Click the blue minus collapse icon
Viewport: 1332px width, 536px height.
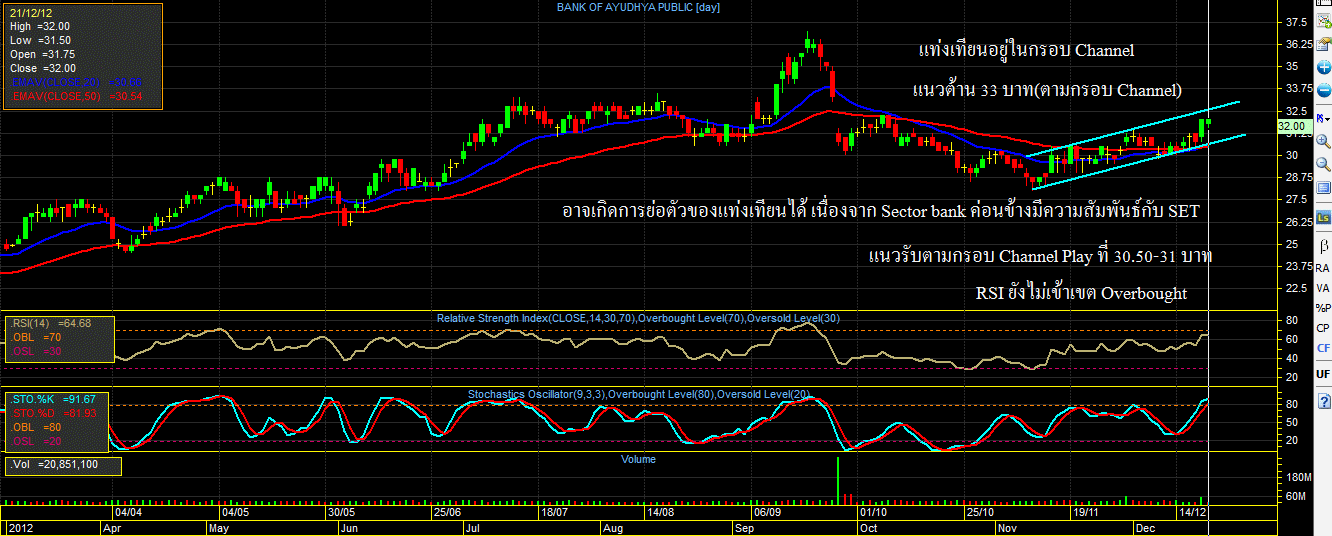pos(1323,90)
